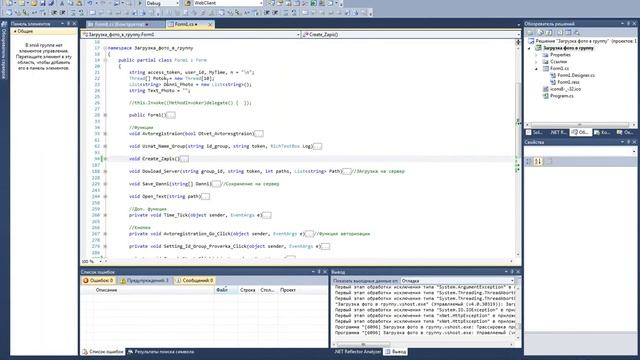Toggle the Предупреждений 3 warnings filter
This screenshot has width=640, height=360.
pos(144,280)
